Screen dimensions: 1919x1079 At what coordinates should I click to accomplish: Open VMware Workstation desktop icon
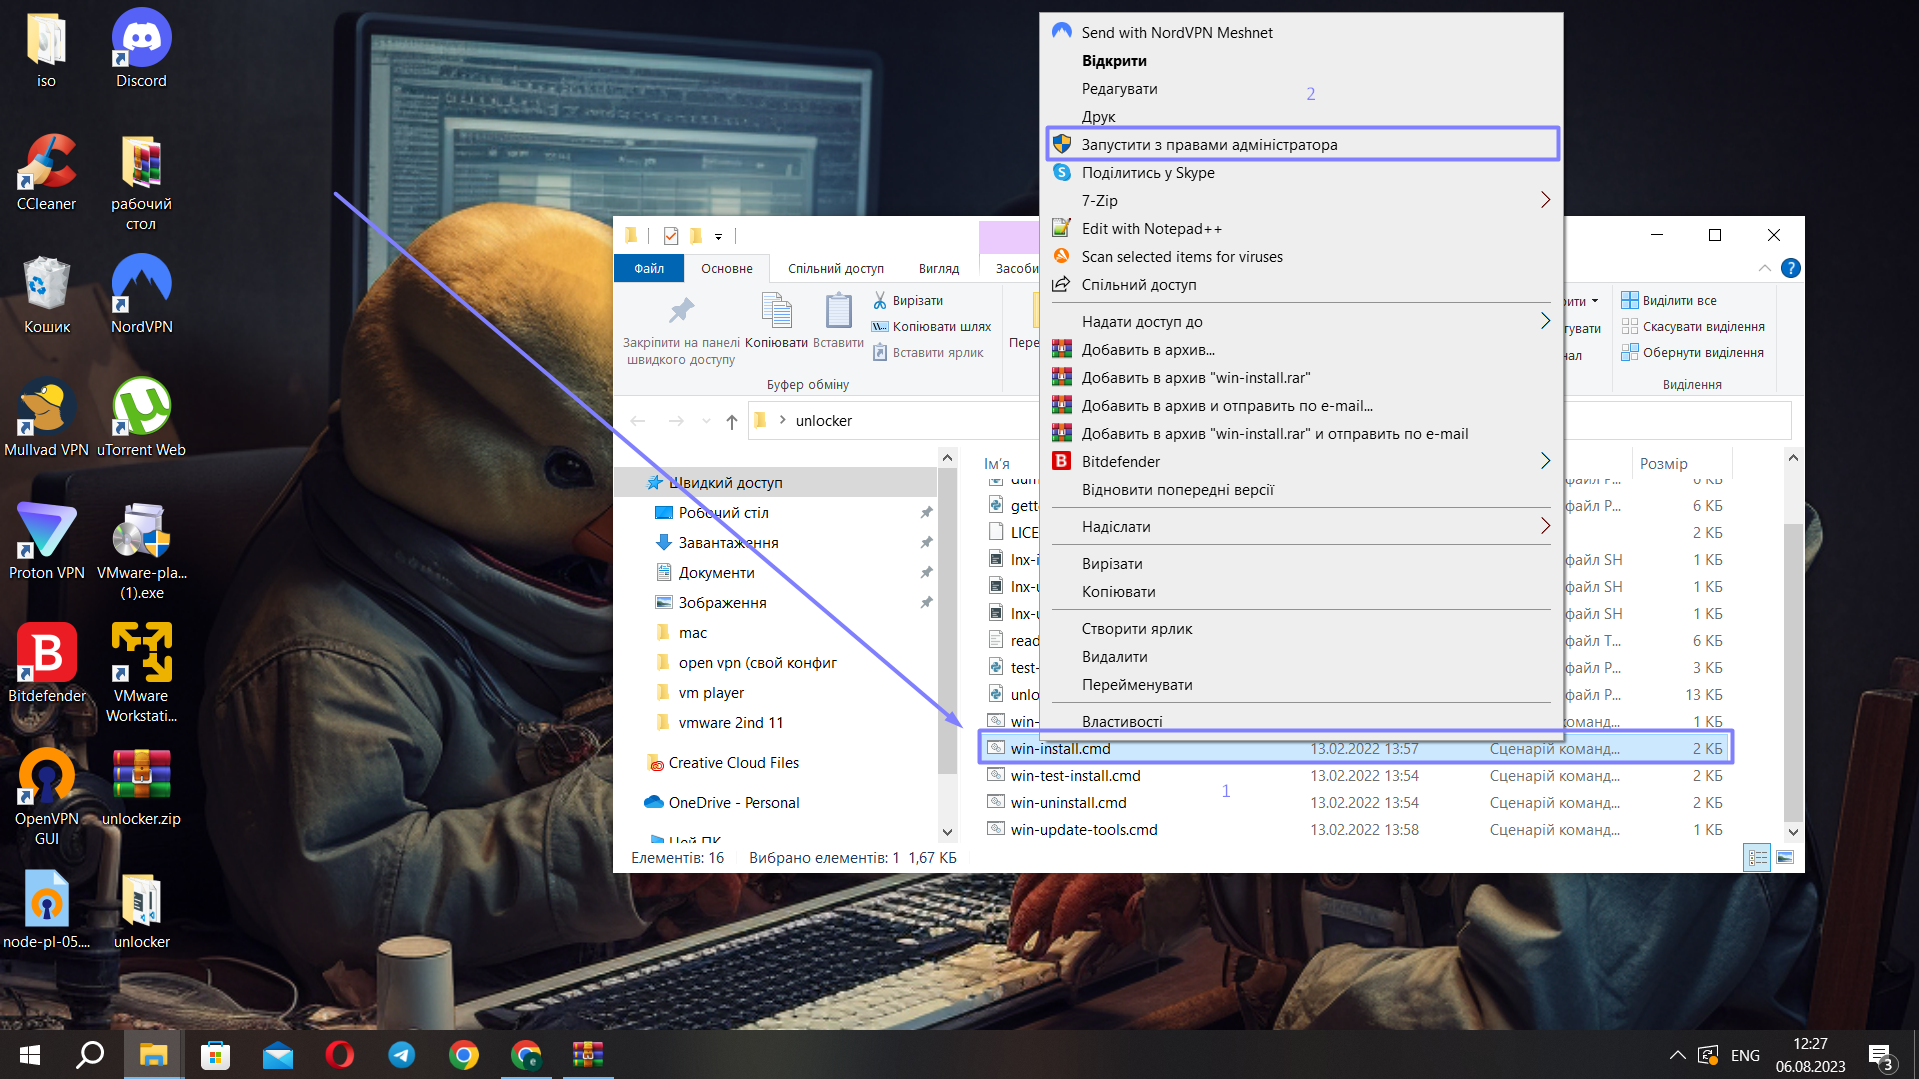tap(141, 673)
